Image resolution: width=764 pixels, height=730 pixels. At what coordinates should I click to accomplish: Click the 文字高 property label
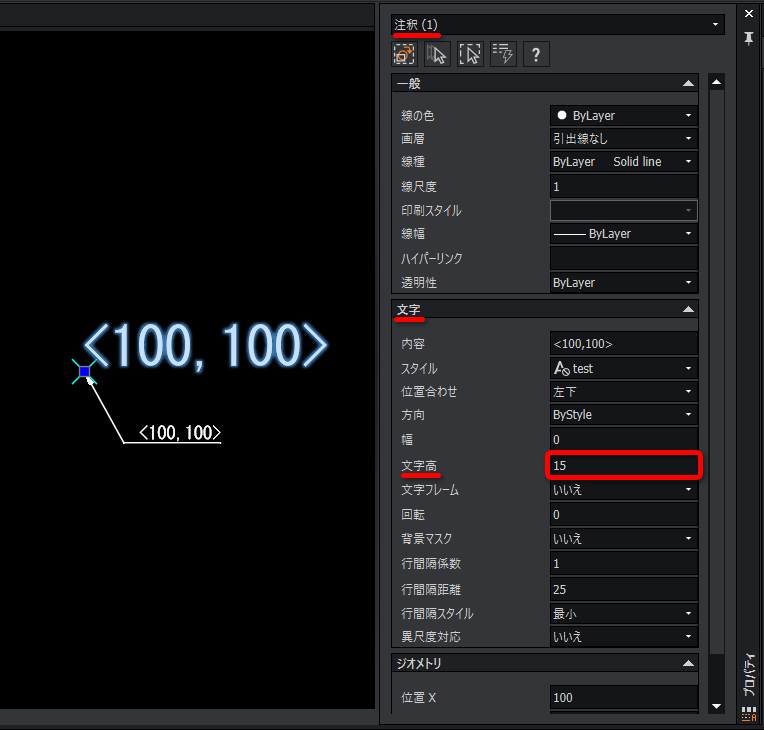[419, 466]
